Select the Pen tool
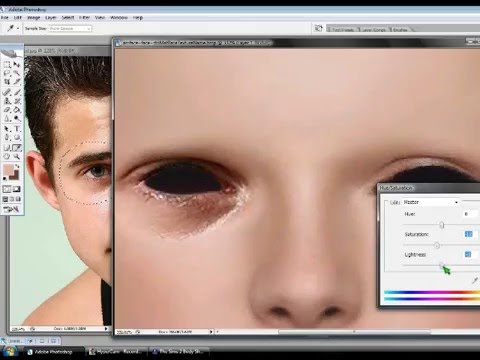Viewport: 480px width, 360px height. pyautogui.click(x=7, y=137)
